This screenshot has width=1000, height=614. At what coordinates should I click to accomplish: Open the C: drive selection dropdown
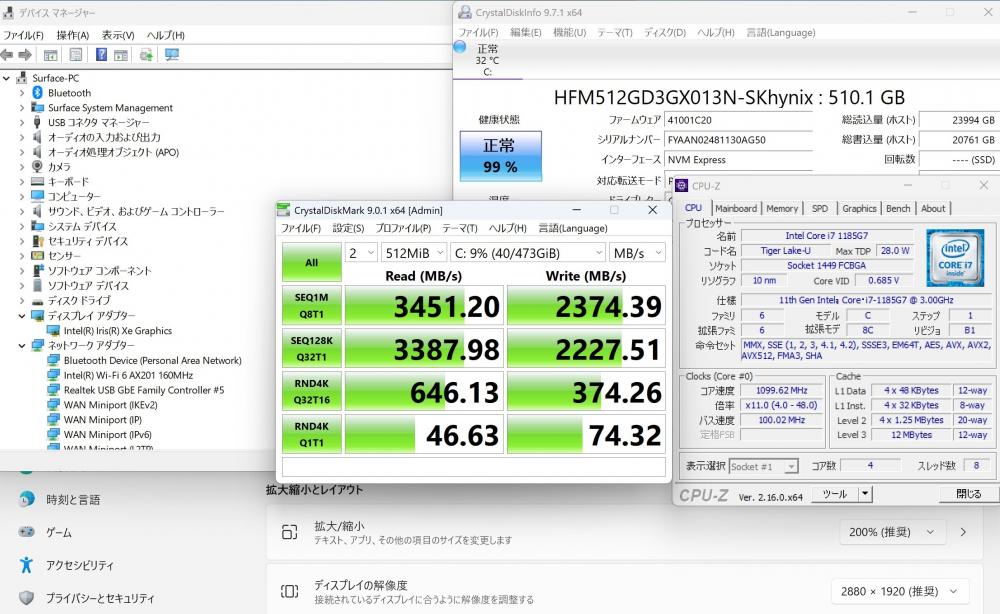(x=527, y=253)
